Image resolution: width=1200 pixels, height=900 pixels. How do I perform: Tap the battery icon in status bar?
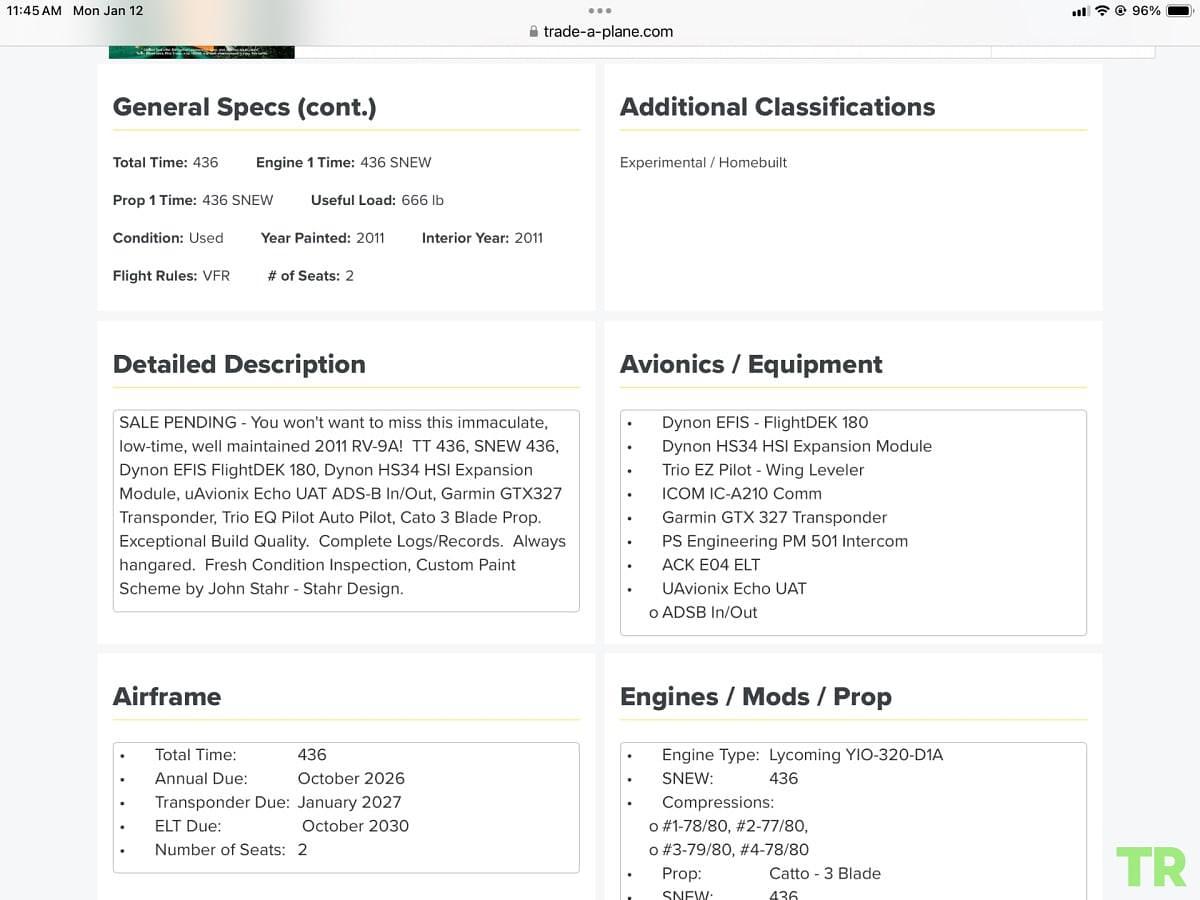click(x=1178, y=11)
